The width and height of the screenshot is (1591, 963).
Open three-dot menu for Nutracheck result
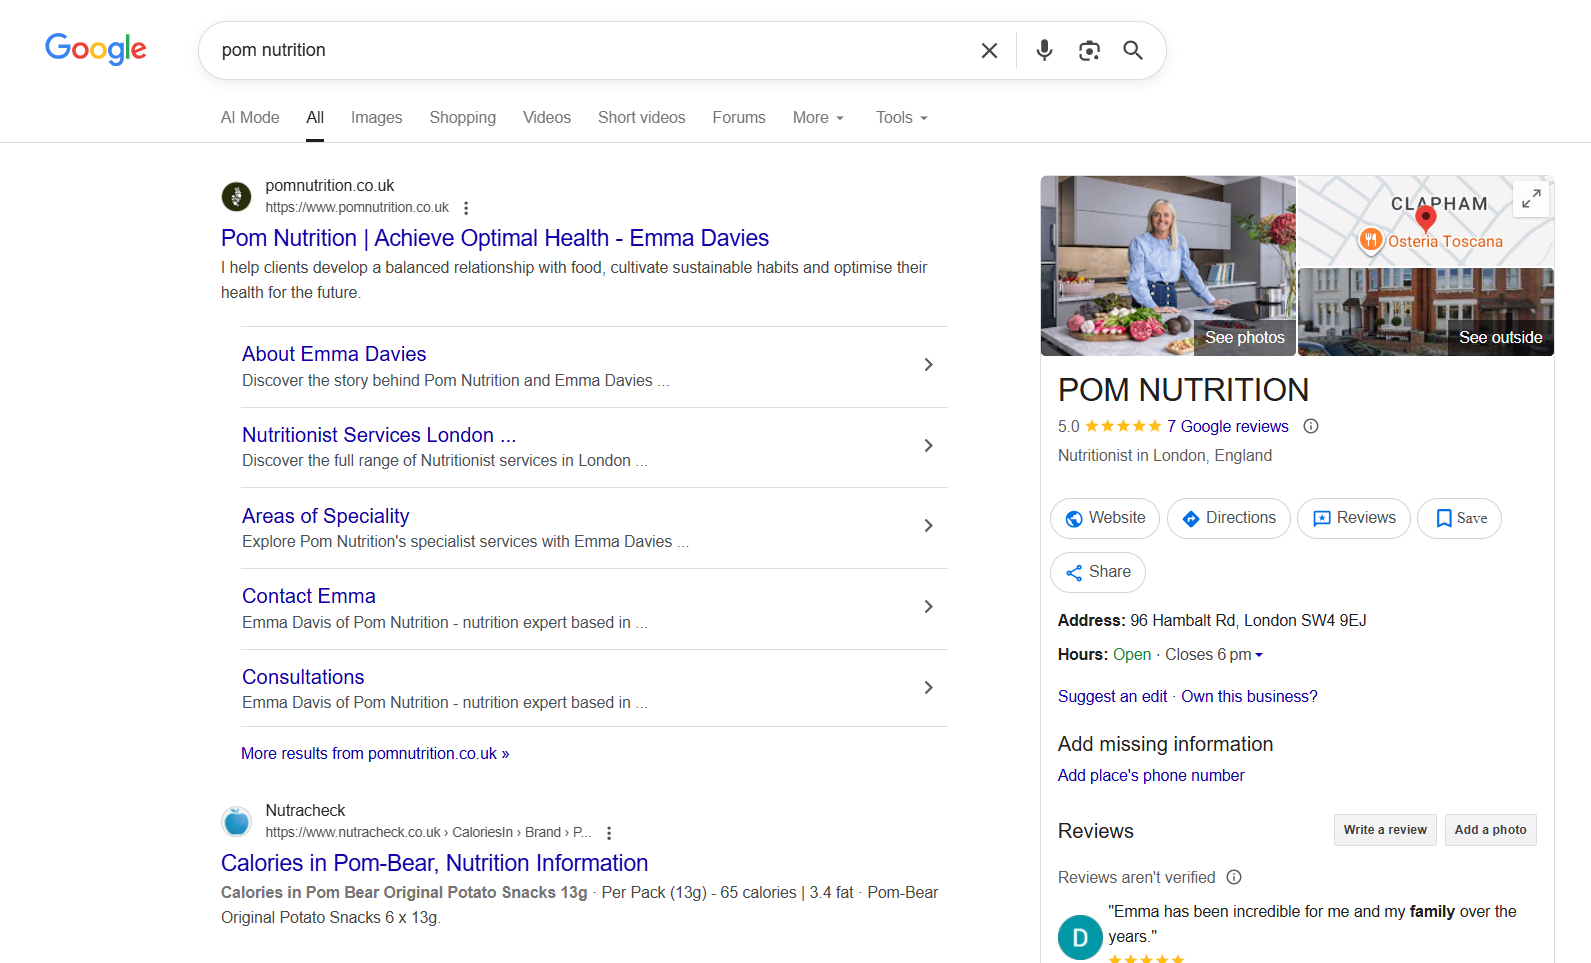(x=609, y=833)
